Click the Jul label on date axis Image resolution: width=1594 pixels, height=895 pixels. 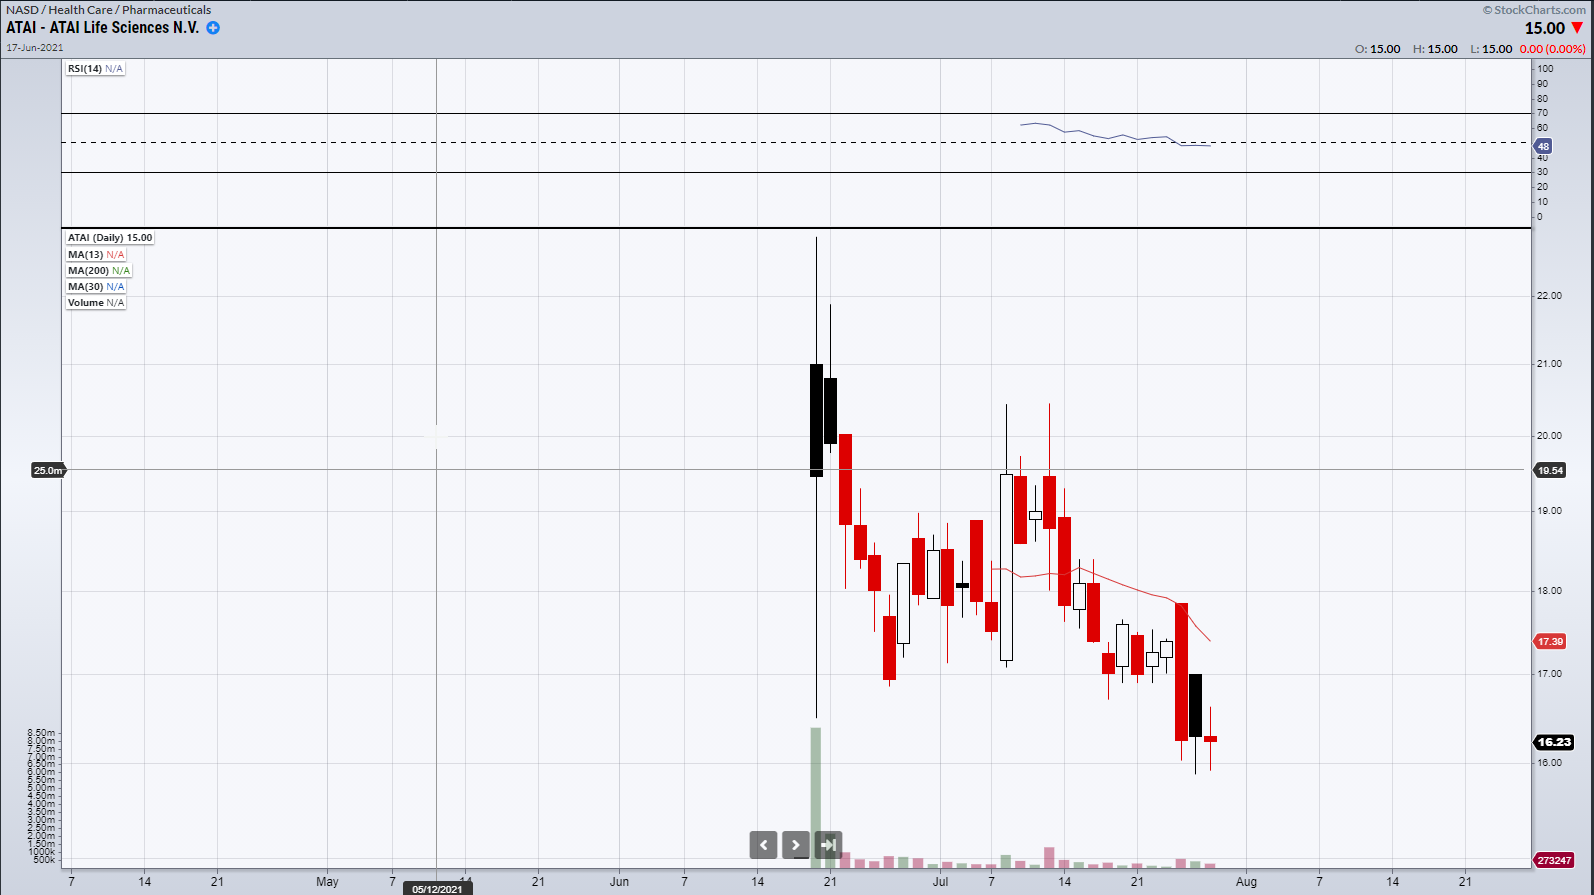pos(940,882)
